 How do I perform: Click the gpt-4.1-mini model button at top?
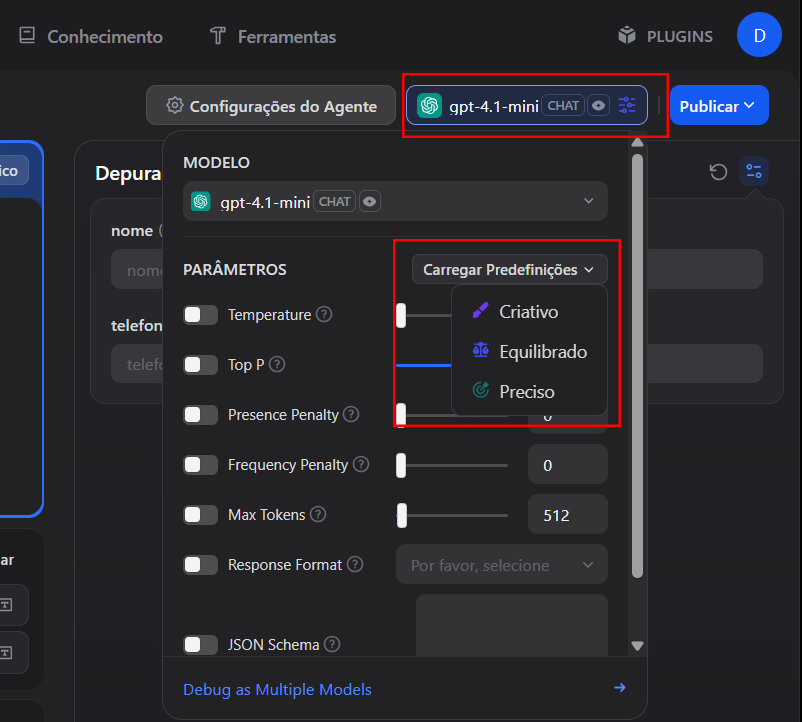(527, 105)
